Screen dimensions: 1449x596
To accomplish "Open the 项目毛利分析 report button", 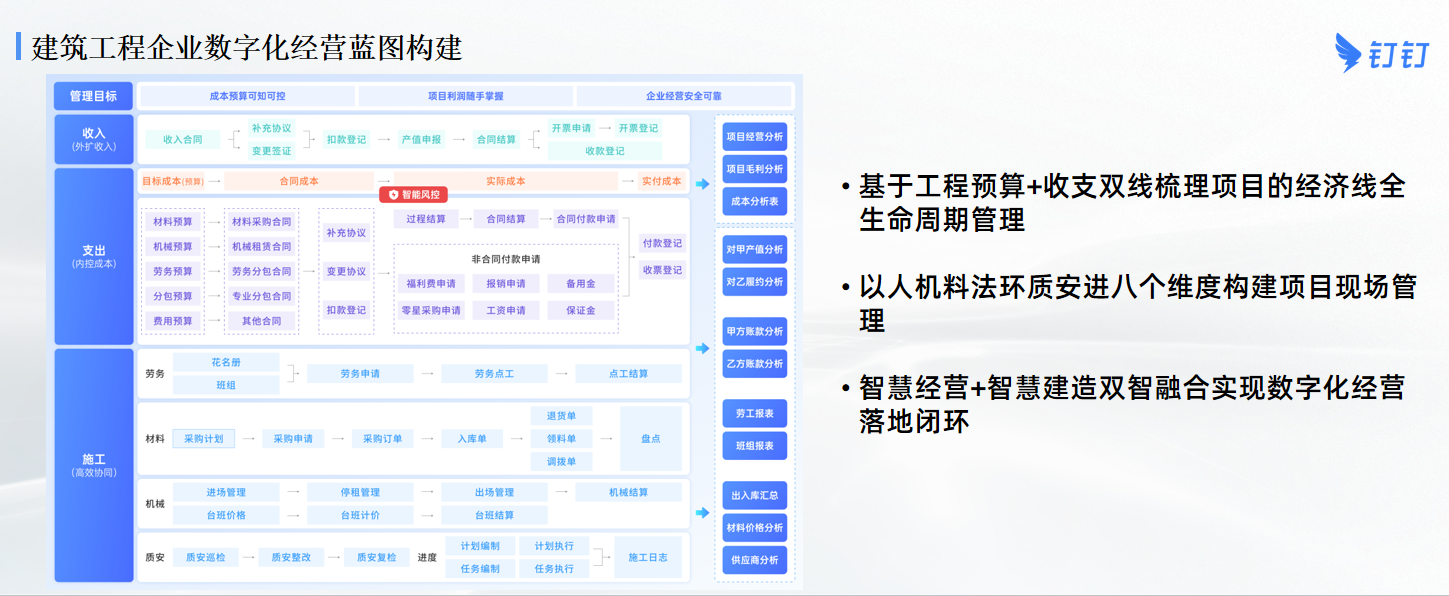I will (755, 169).
